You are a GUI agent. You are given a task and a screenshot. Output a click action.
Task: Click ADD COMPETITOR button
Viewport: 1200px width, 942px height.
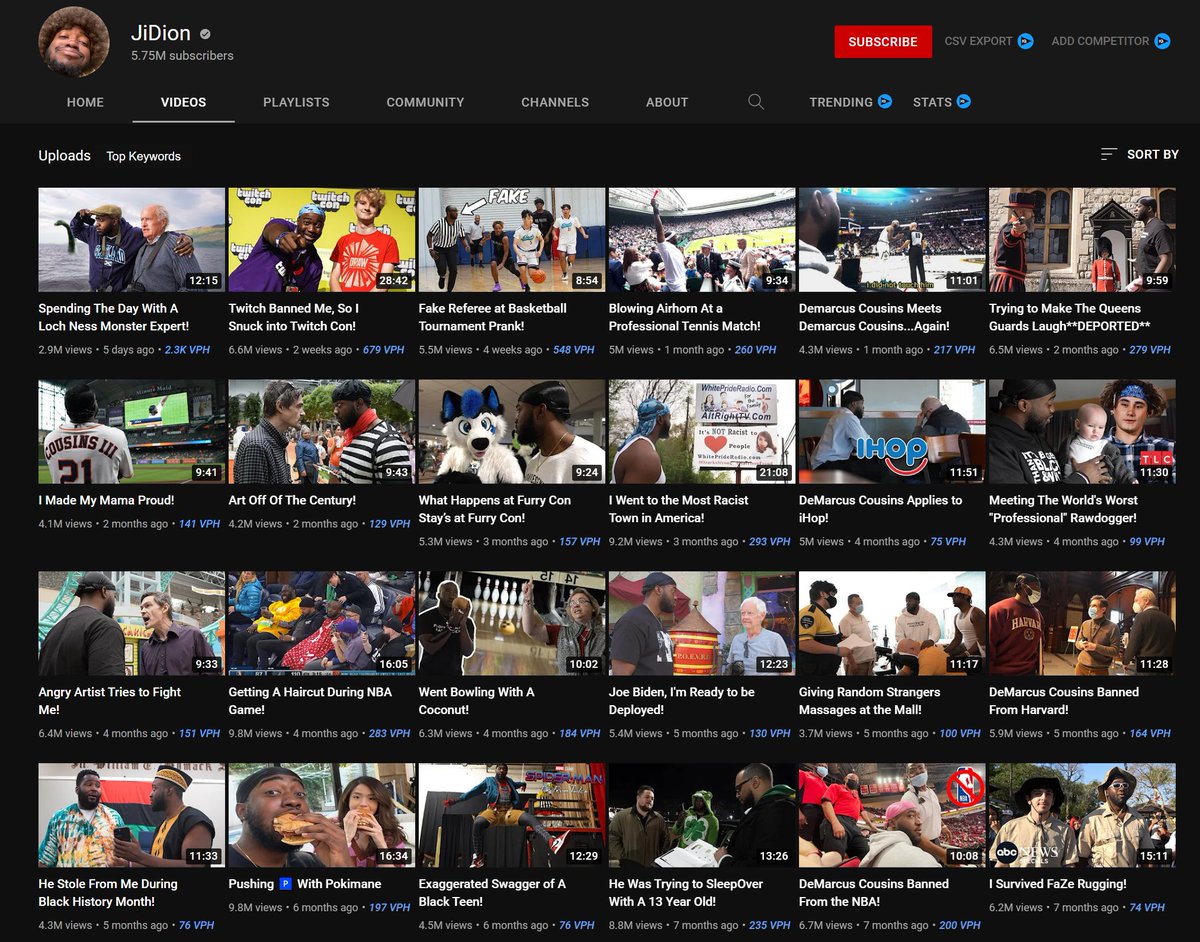click(x=1100, y=41)
